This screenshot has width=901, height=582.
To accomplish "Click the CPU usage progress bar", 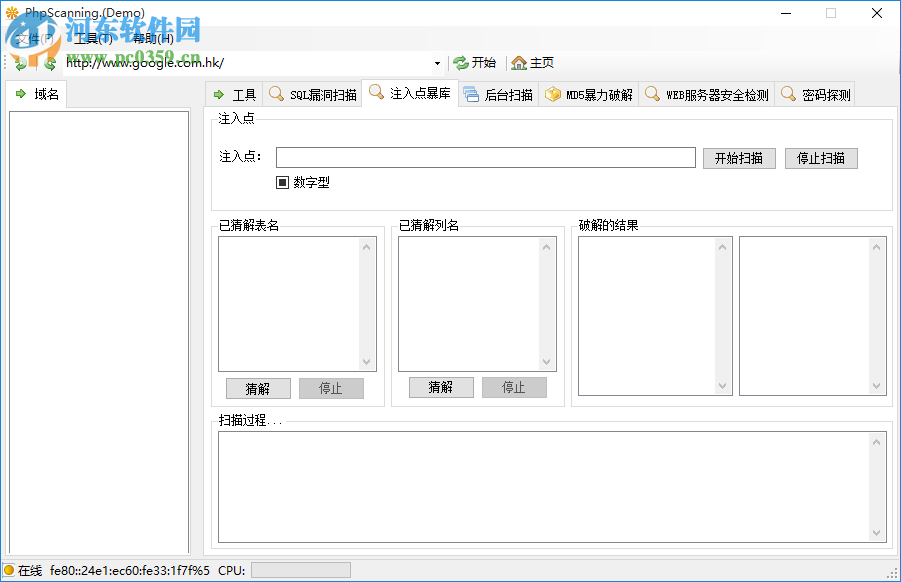I will click(x=301, y=569).
